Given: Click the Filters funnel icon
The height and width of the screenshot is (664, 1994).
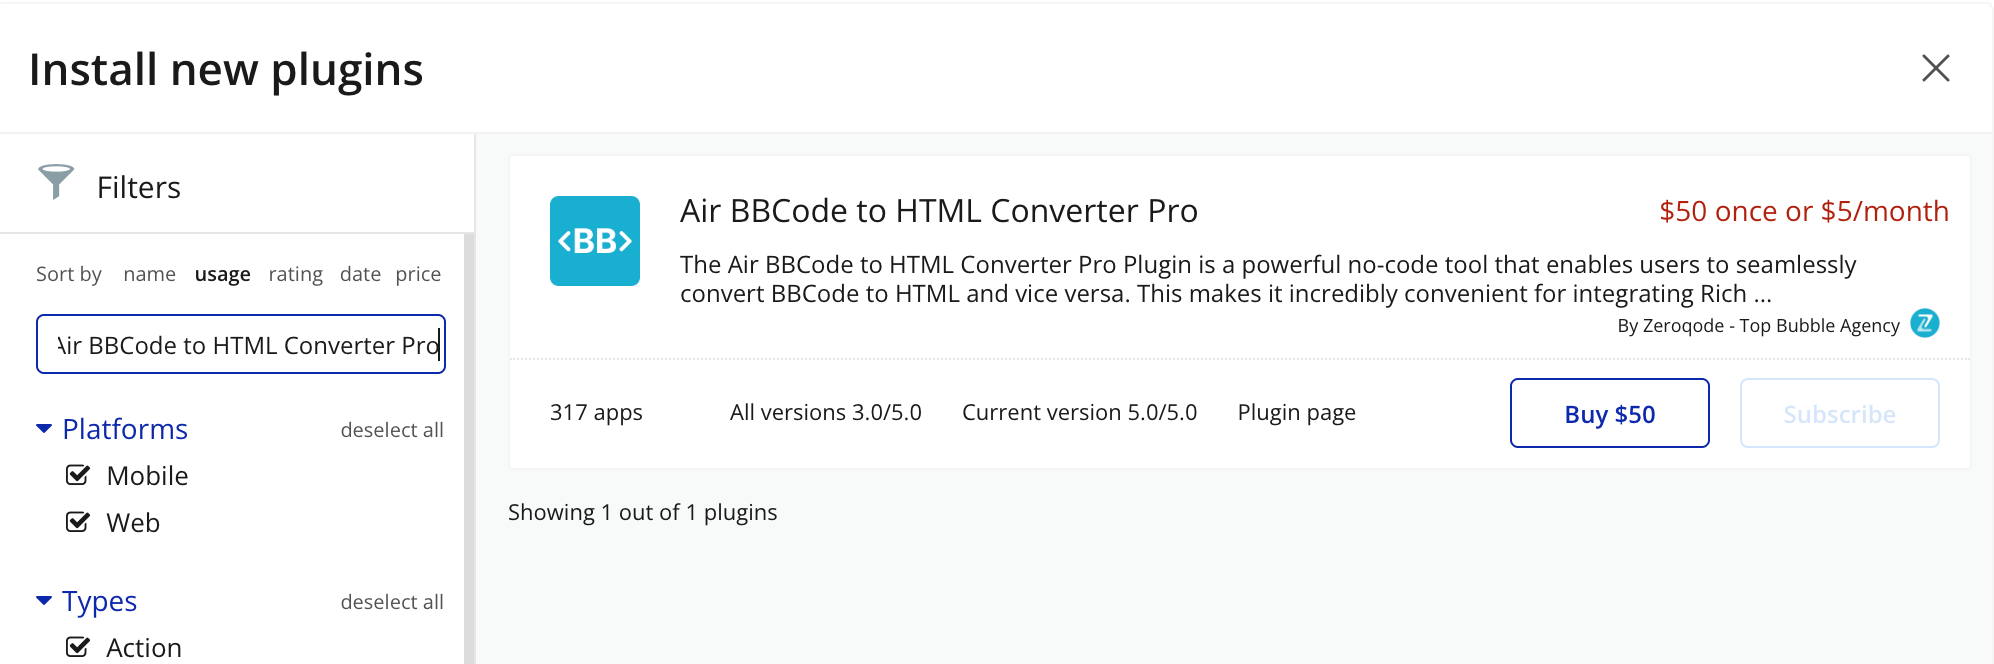Looking at the screenshot, I should 56,181.
